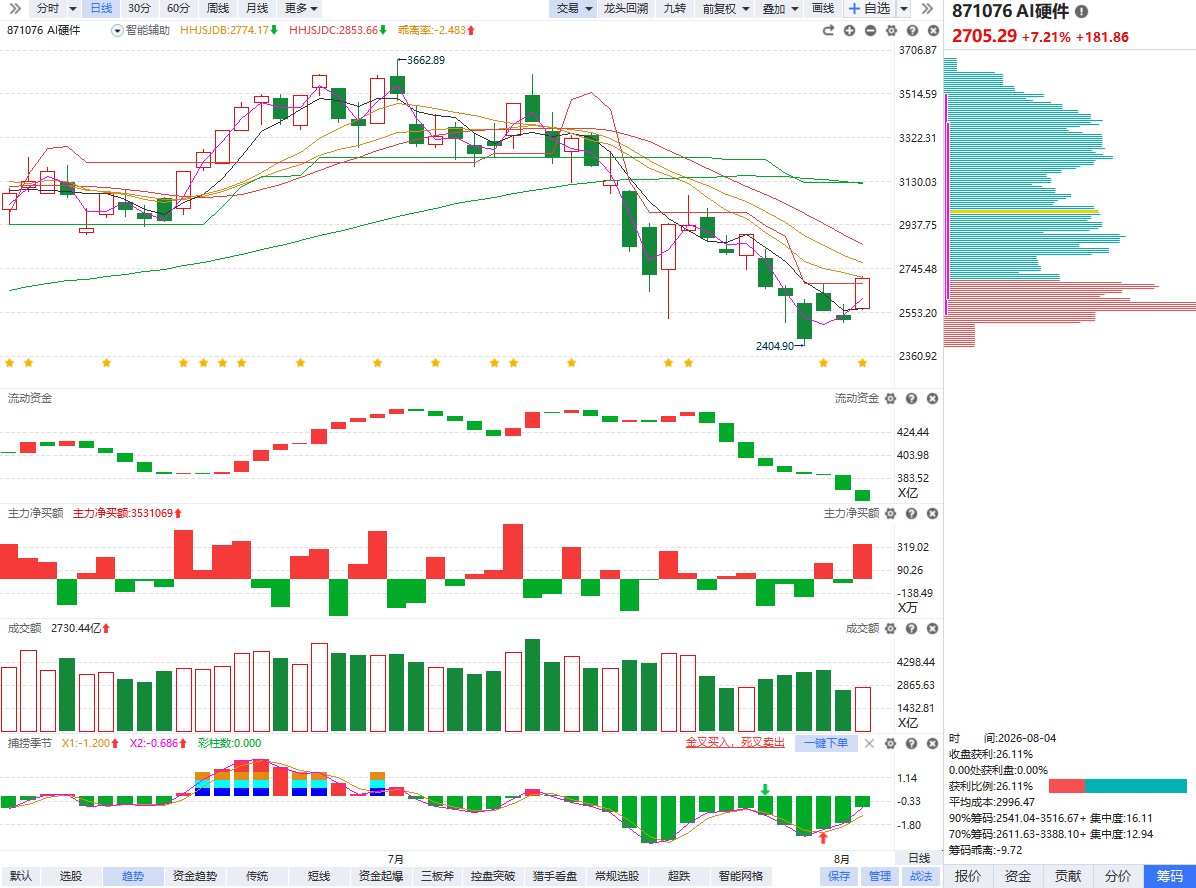Open settings gear for 成交额 panel

click(890, 629)
